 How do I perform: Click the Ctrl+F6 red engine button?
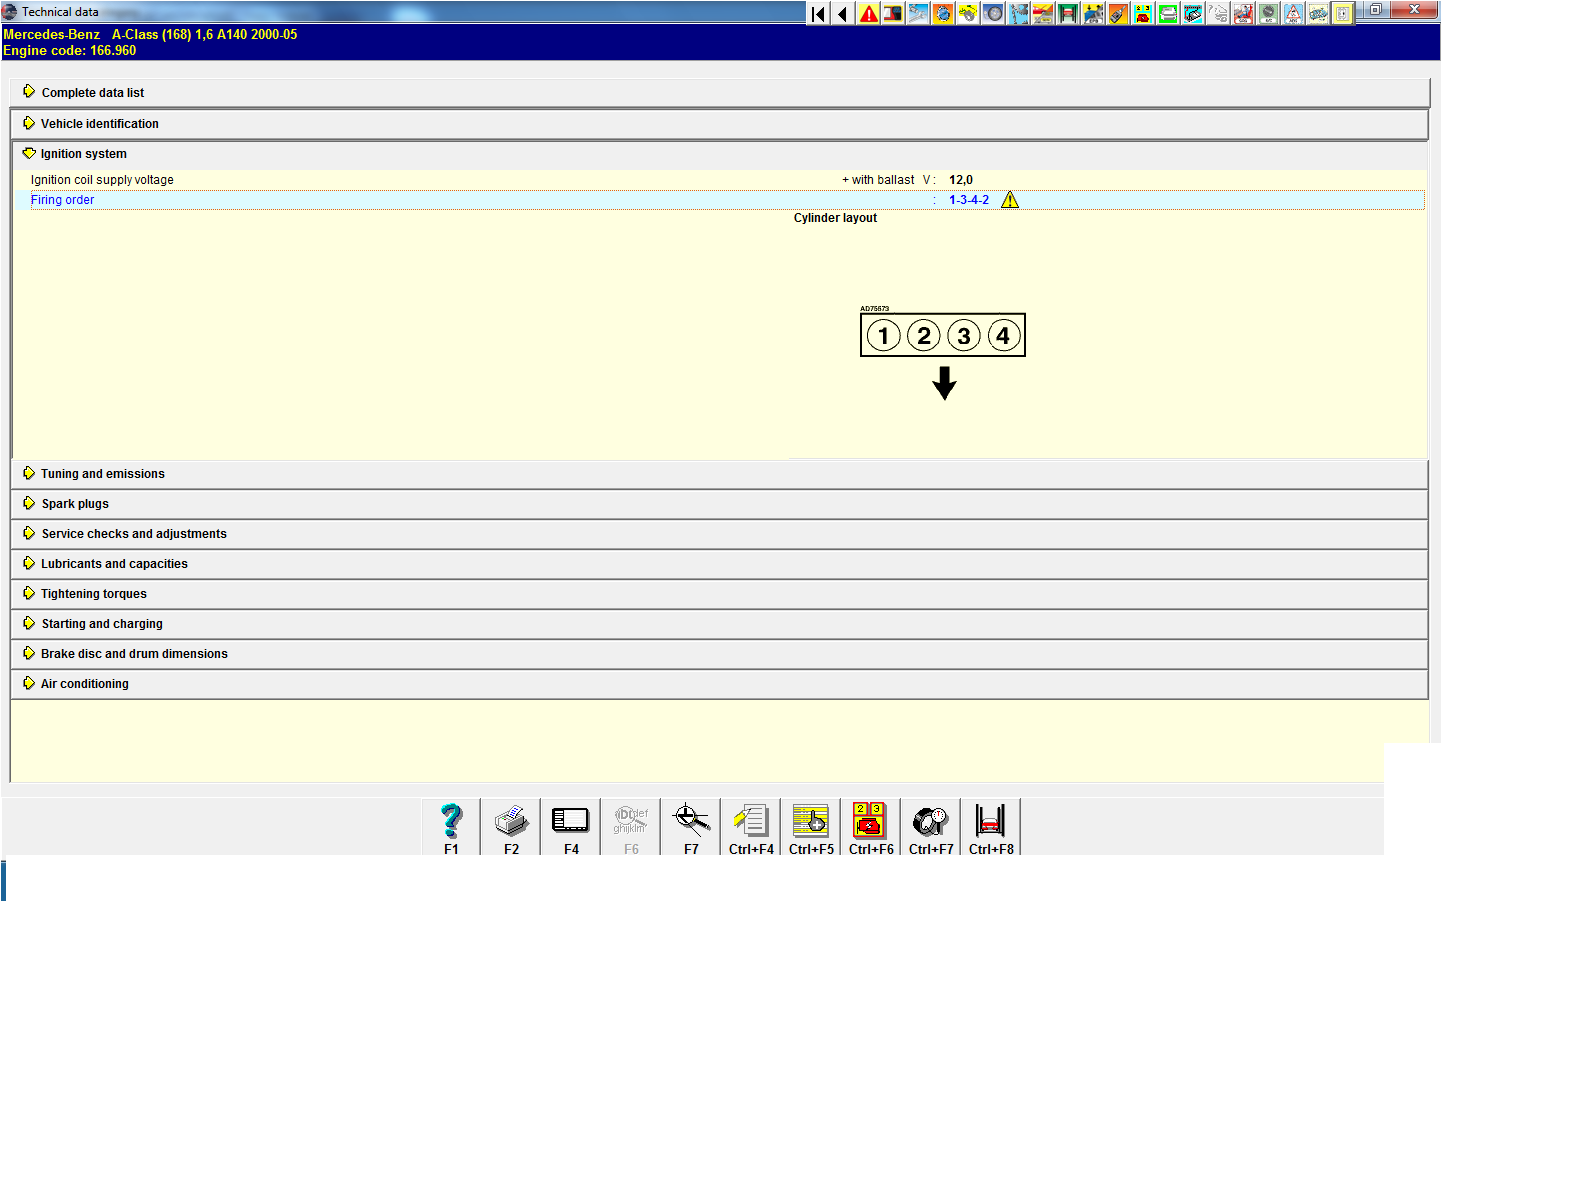871,827
